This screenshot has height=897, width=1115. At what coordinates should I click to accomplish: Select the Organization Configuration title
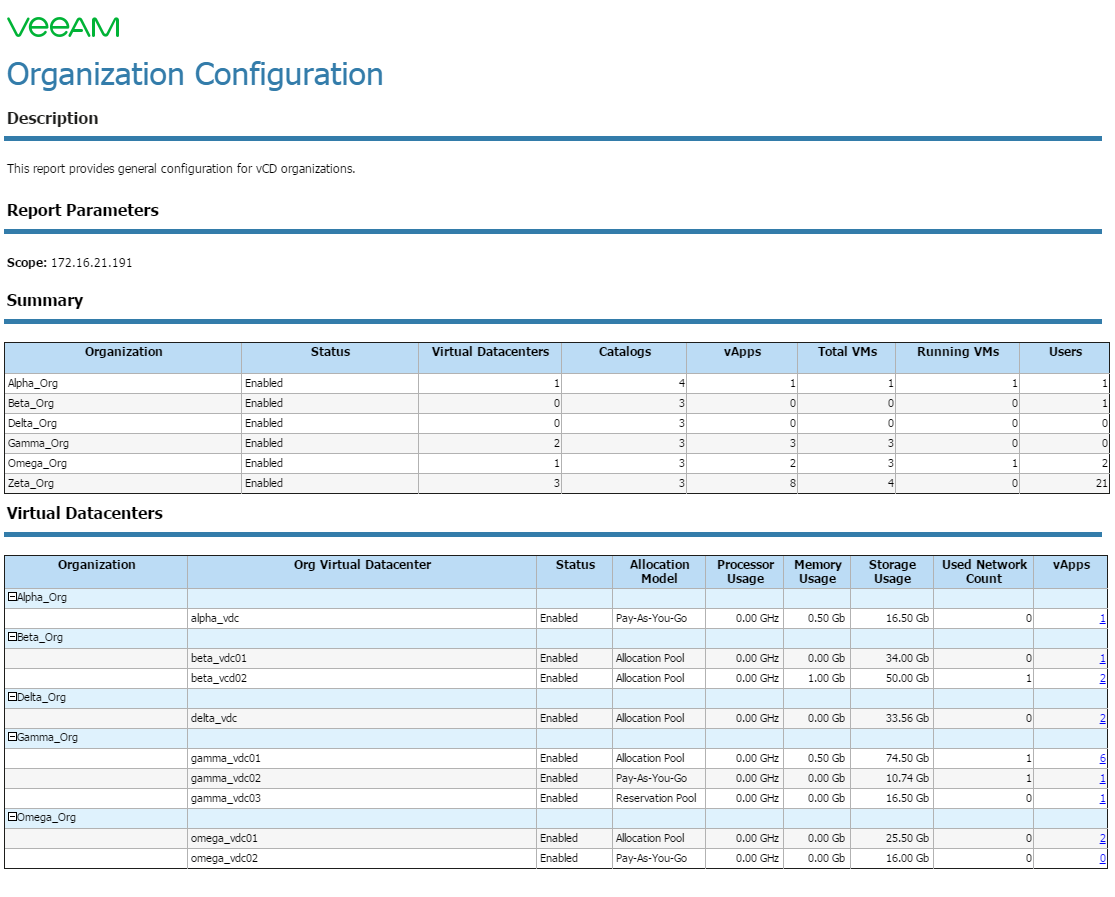pos(195,75)
